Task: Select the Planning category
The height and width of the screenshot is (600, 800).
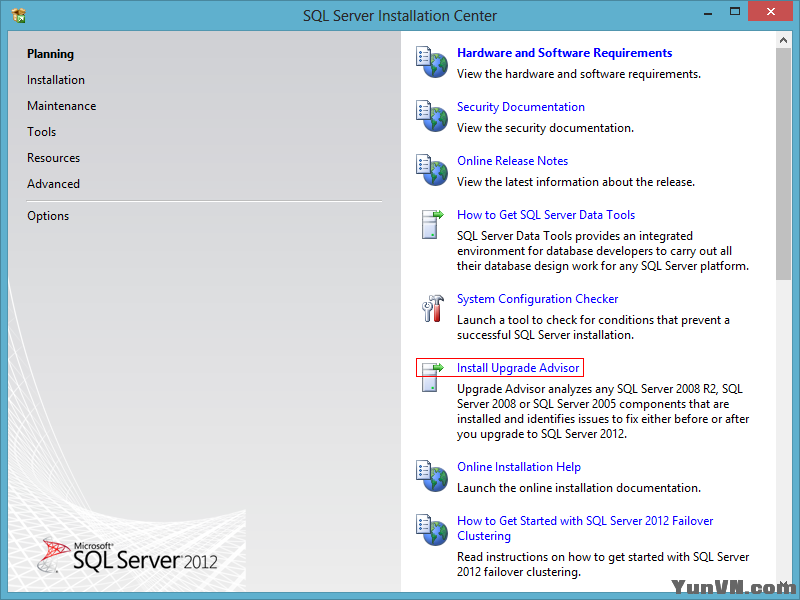Action: click(51, 54)
